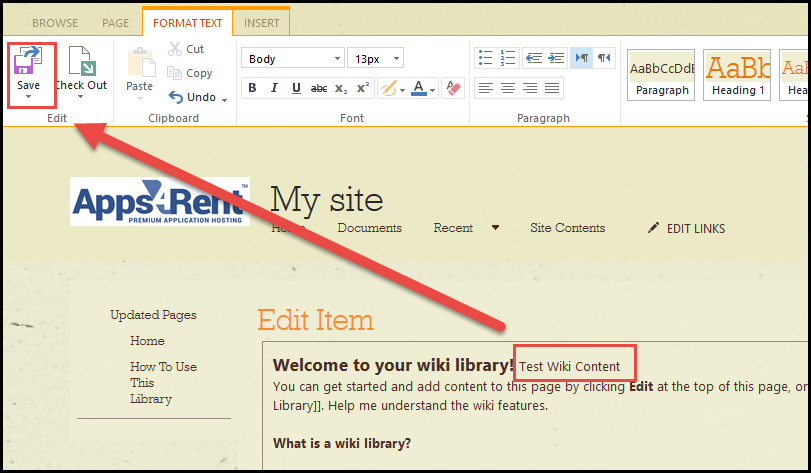Open How To Use This Library page
Image resolution: width=811 pixels, height=473 pixels.
tap(163, 383)
